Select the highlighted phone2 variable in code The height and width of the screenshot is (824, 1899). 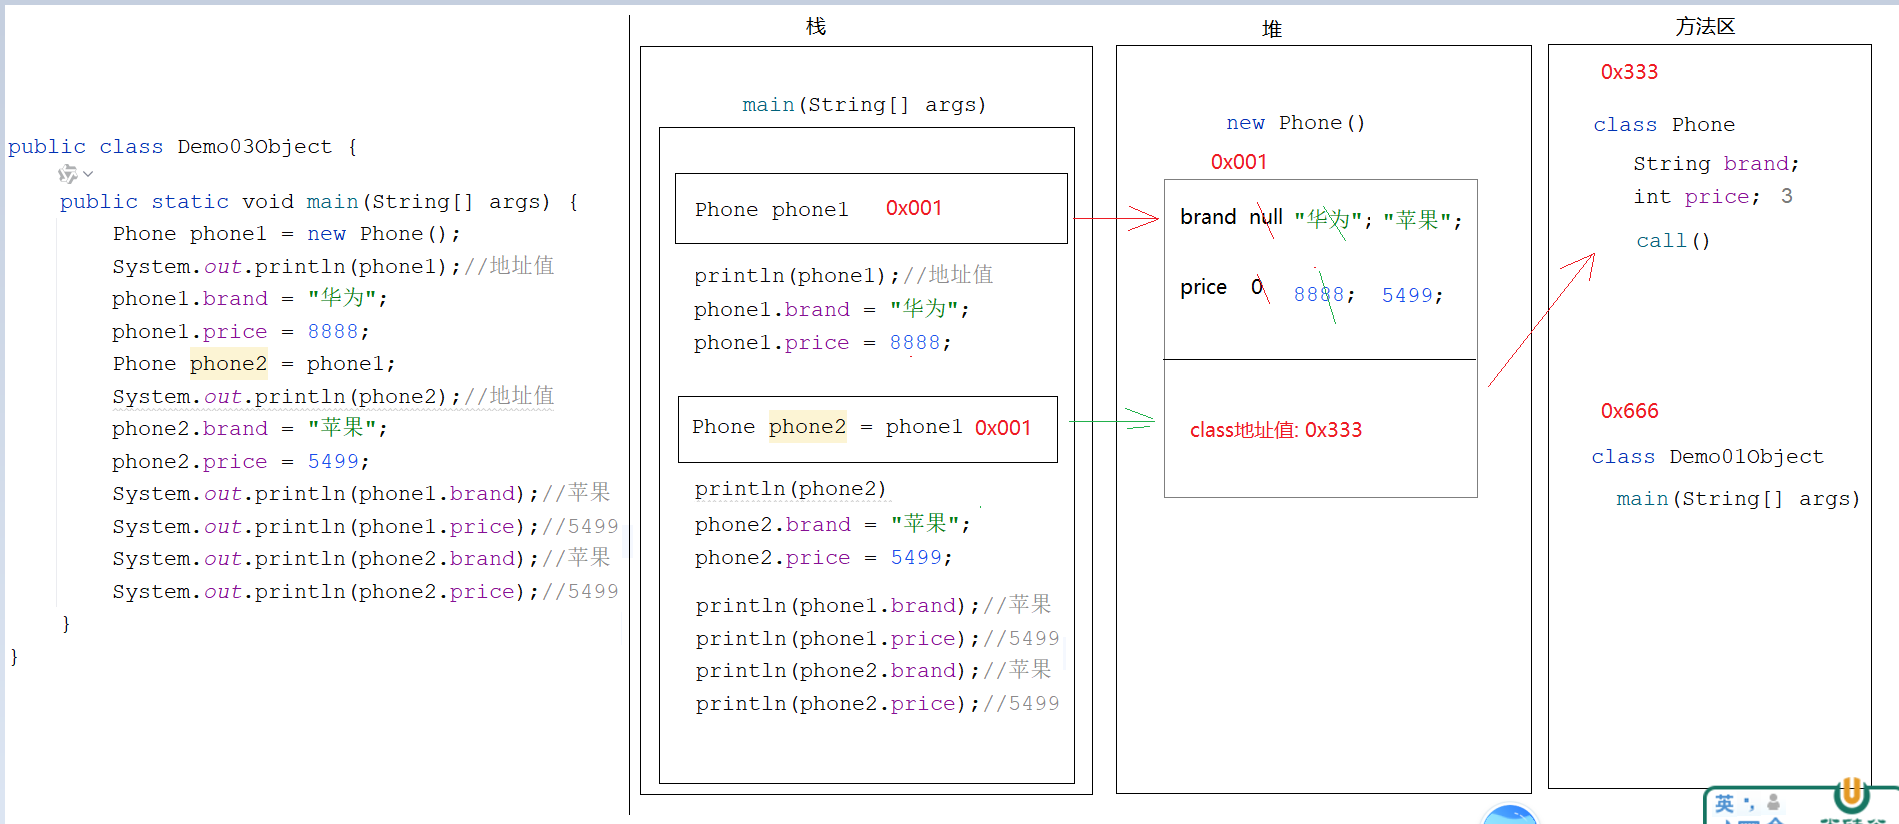tap(228, 364)
